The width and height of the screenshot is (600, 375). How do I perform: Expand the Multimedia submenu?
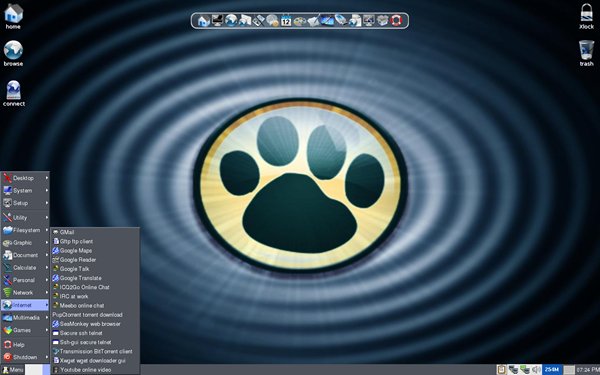pos(25,318)
